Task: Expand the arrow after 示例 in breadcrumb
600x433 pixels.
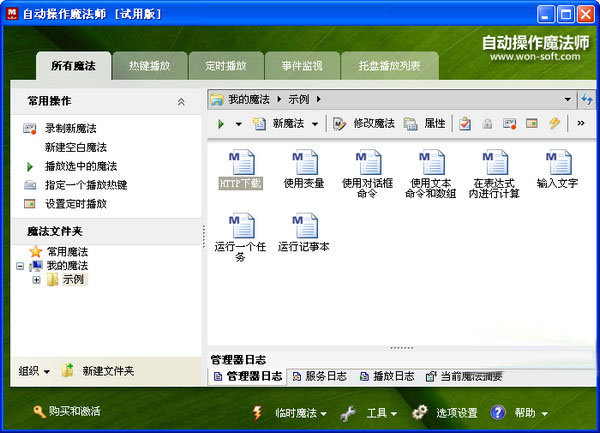Action: (x=318, y=99)
